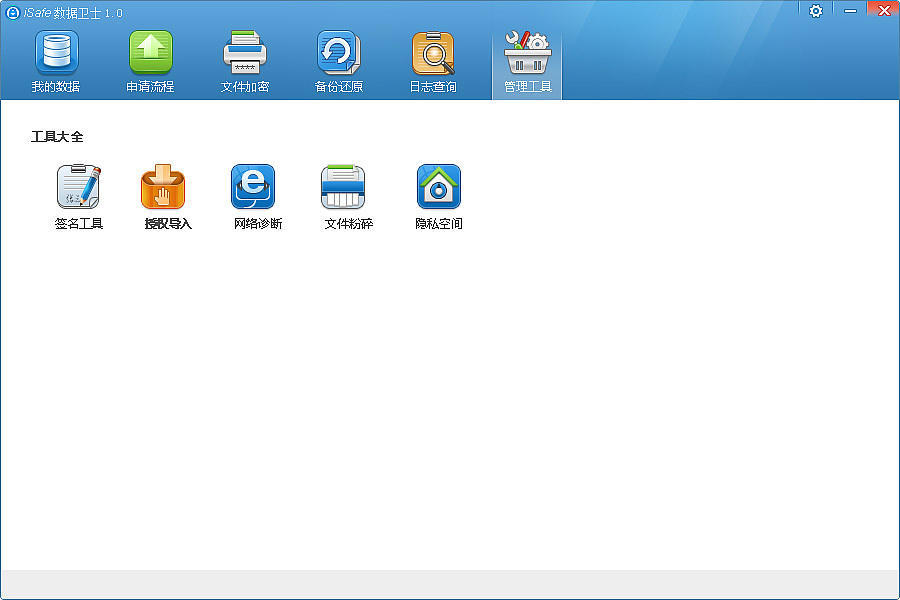Viewport: 900px width, 600px height.
Task: Click the iSafe lock logo in title bar
Action: point(13,13)
